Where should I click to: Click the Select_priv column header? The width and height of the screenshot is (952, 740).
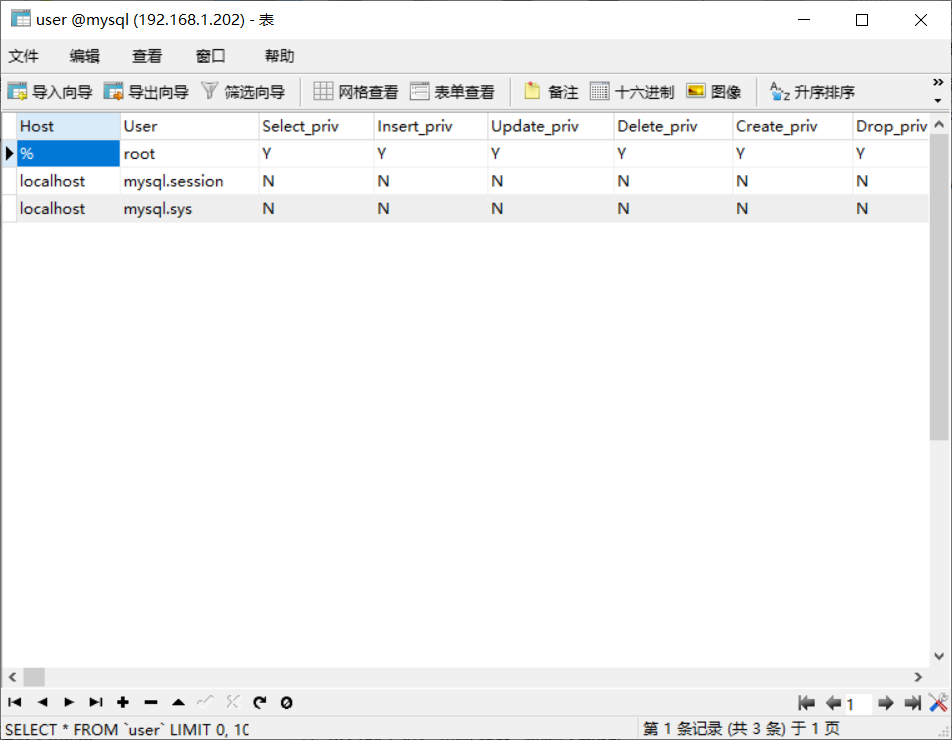click(300, 126)
